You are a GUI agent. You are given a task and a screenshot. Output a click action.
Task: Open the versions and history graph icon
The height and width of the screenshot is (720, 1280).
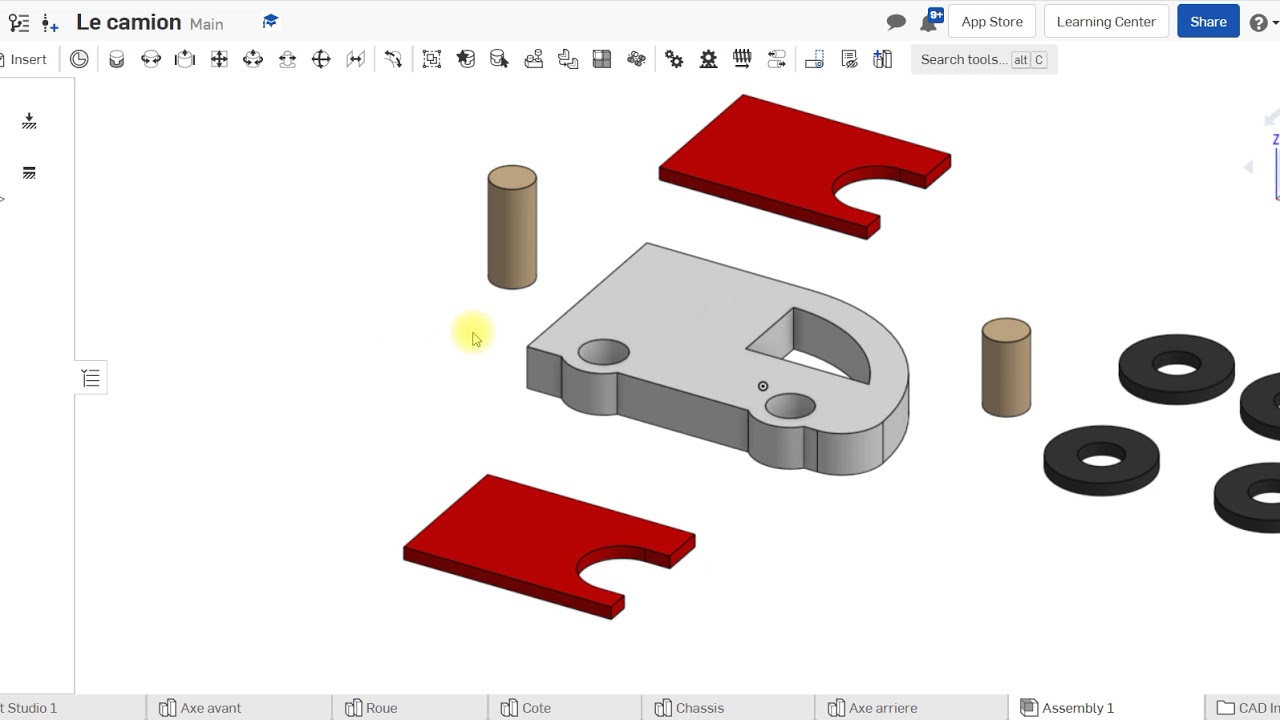[18, 23]
